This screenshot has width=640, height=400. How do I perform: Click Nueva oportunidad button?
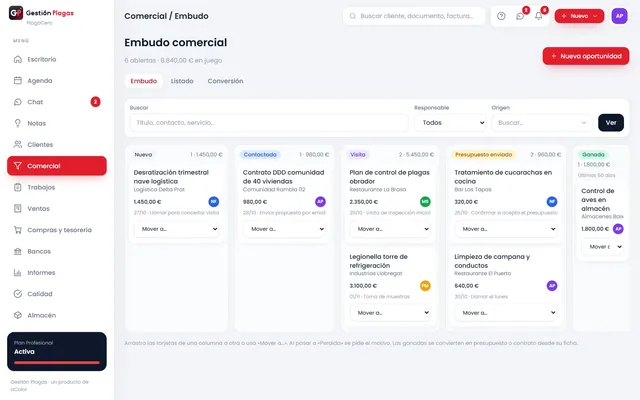586,56
